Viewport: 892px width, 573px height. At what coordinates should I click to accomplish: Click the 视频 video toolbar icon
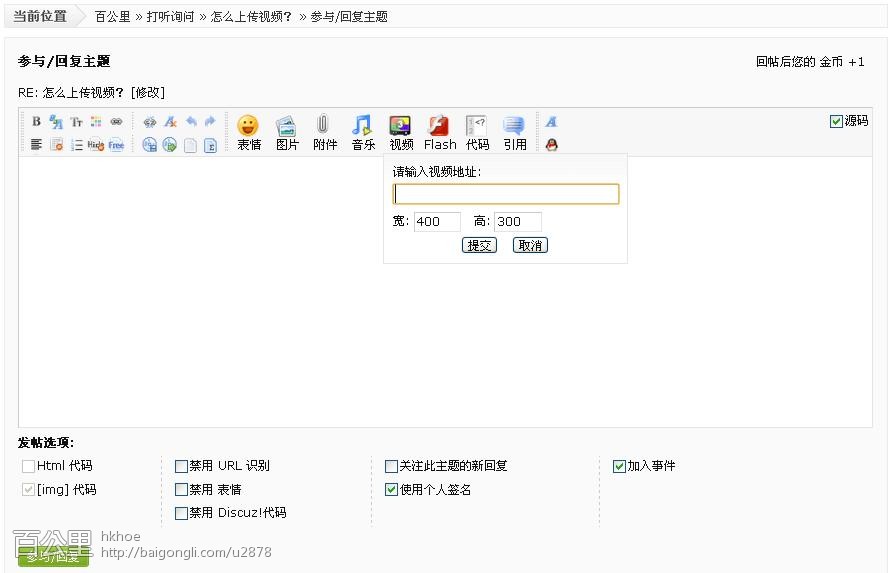401,133
